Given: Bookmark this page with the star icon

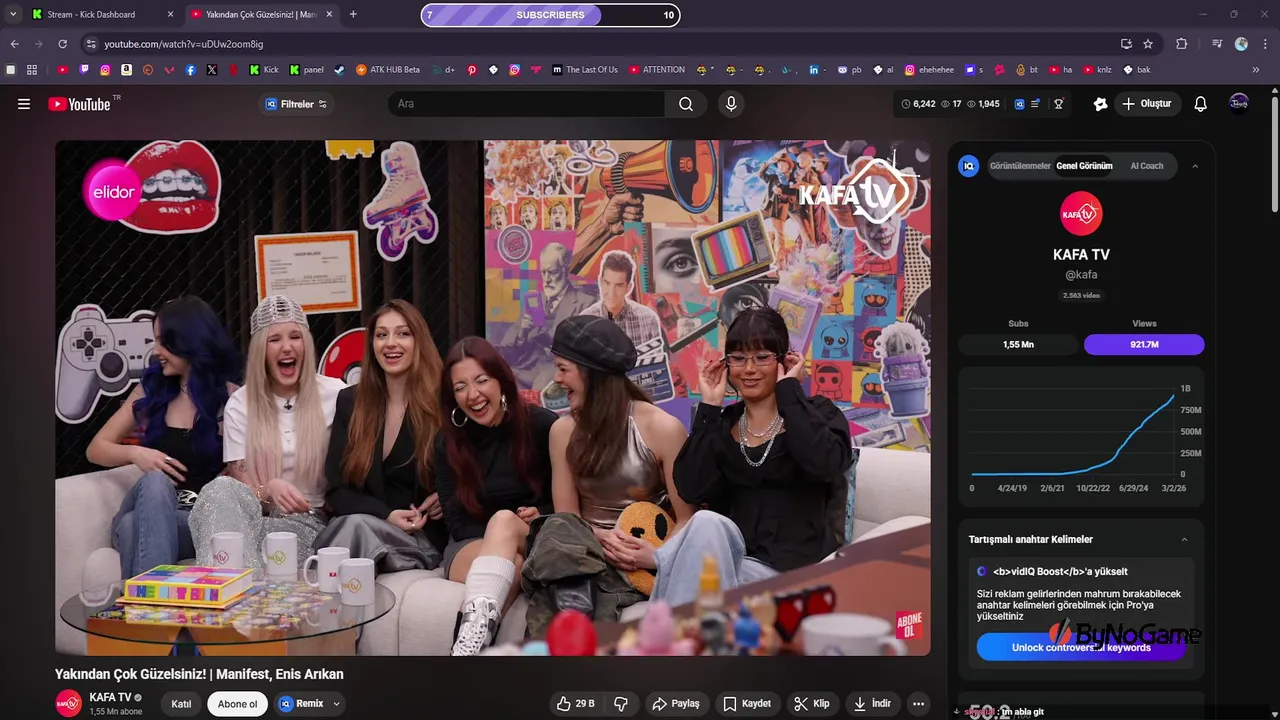Looking at the screenshot, I should point(1148,44).
